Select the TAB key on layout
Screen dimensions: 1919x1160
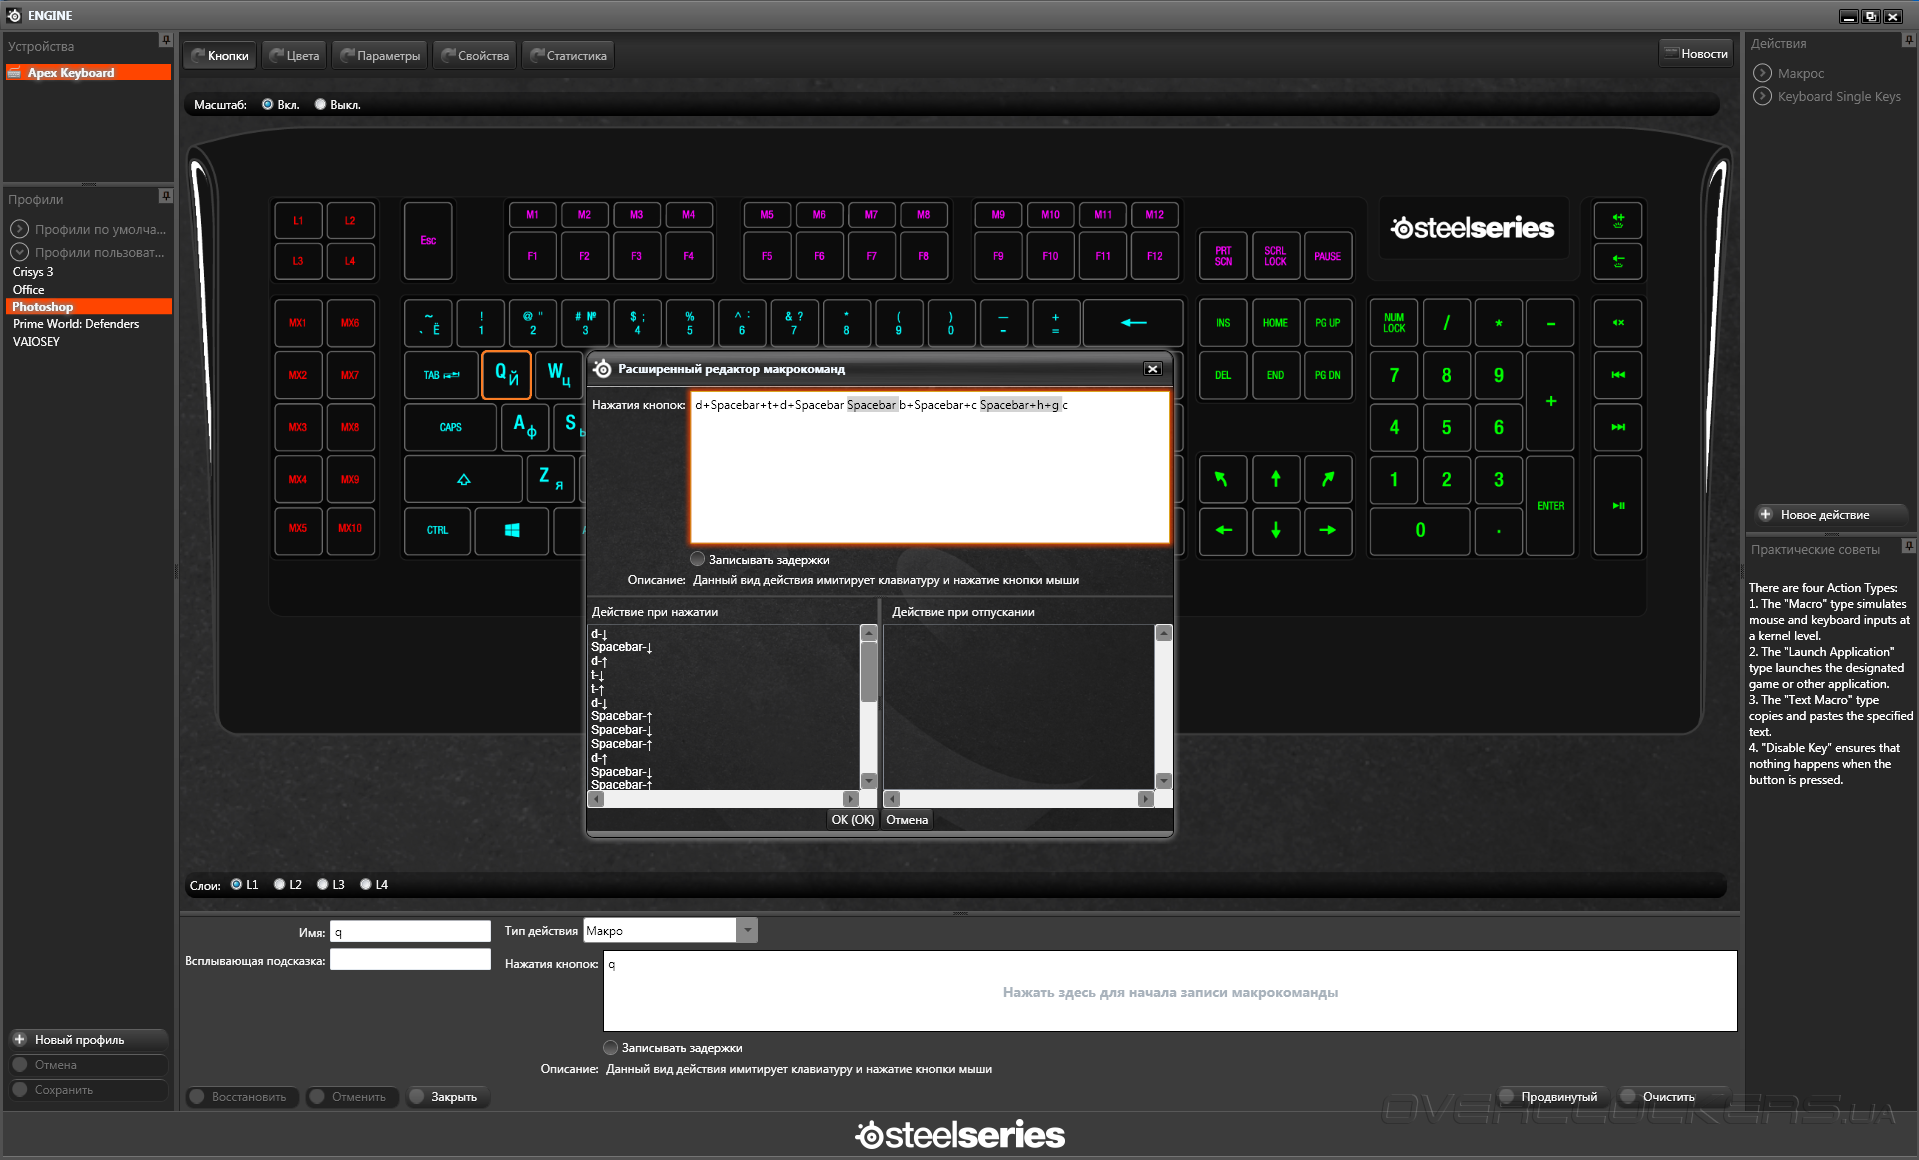click(x=441, y=375)
